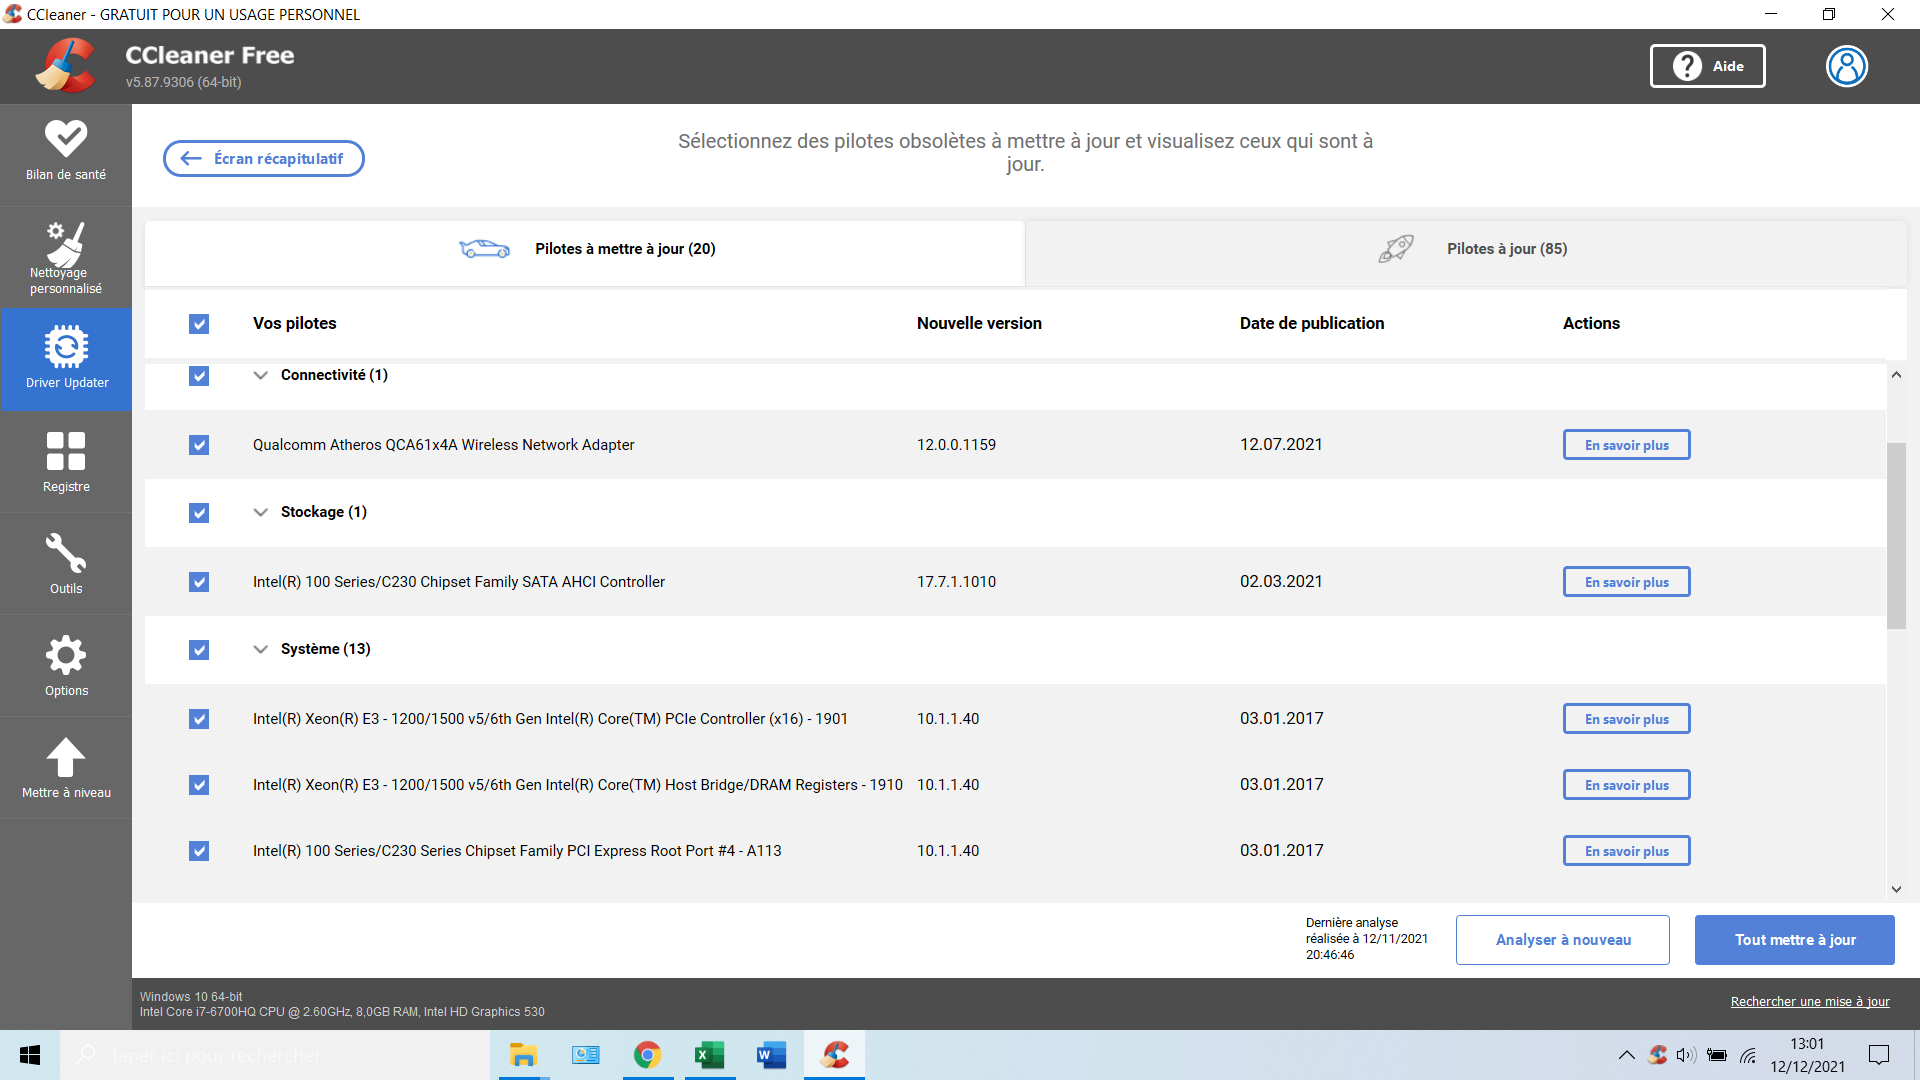Click En savoir plus for Host Bridge/DRAM
Screen dimensions: 1920x1080
pyautogui.click(x=1627, y=785)
